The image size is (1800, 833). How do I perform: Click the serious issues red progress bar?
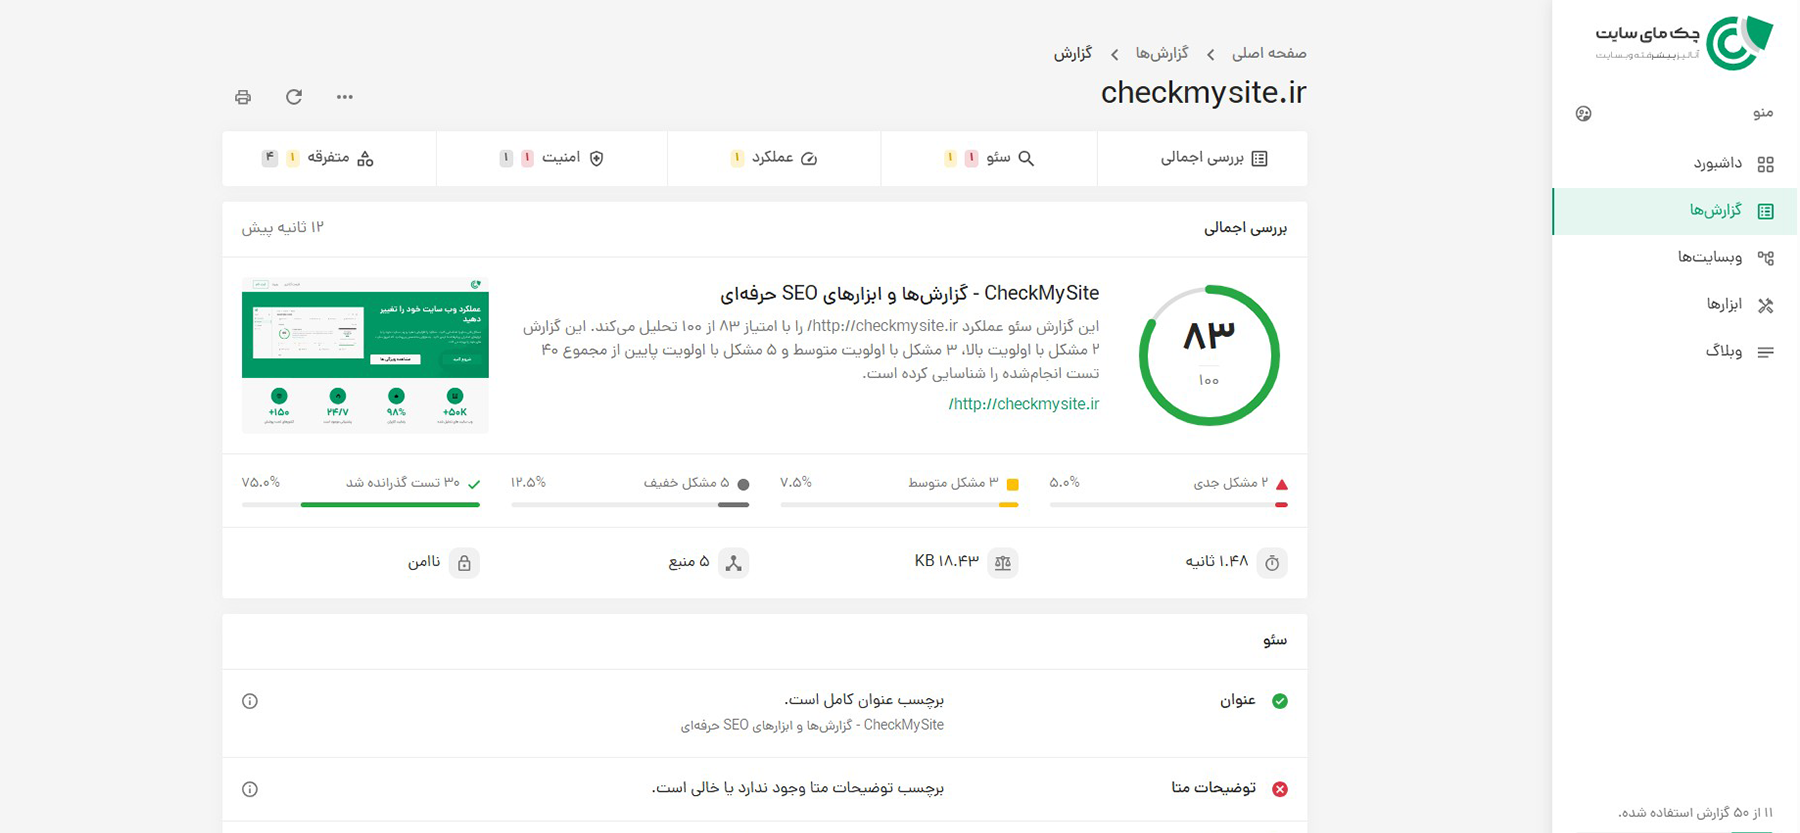click(1168, 505)
